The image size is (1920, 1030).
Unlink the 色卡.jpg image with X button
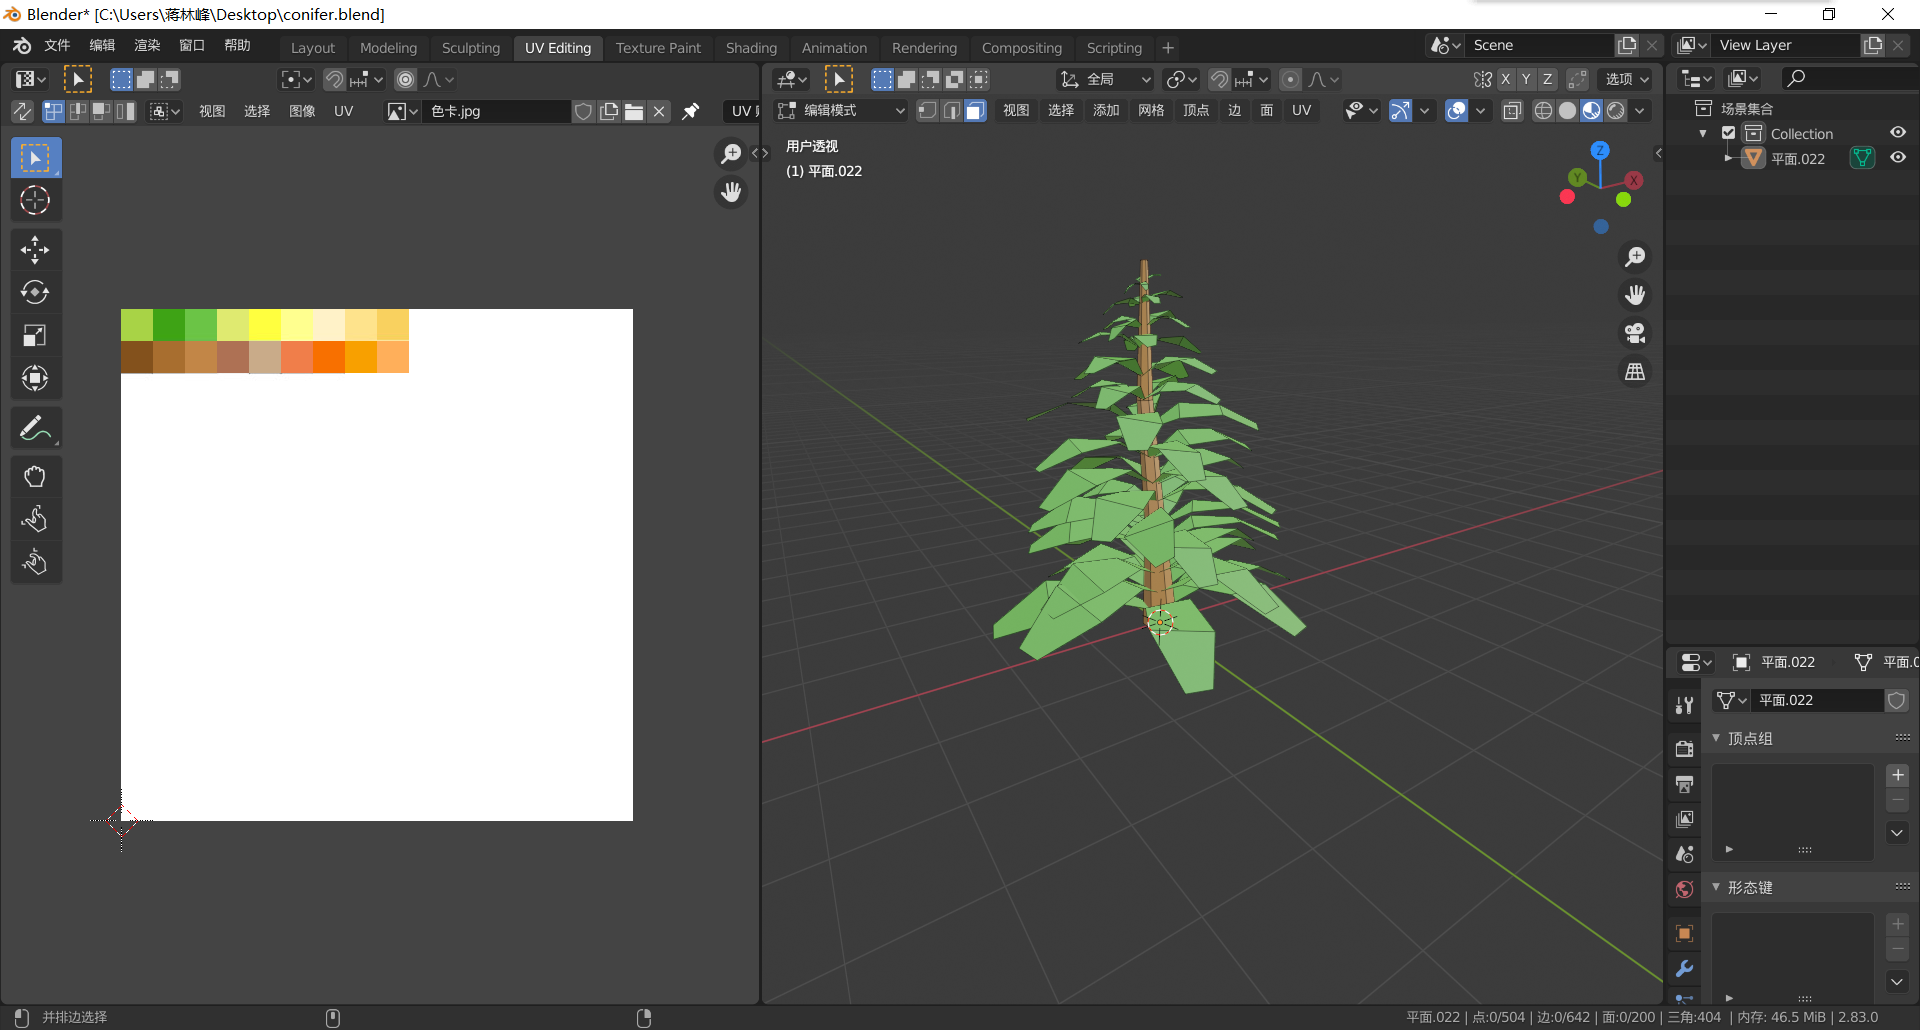click(x=659, y=111)
